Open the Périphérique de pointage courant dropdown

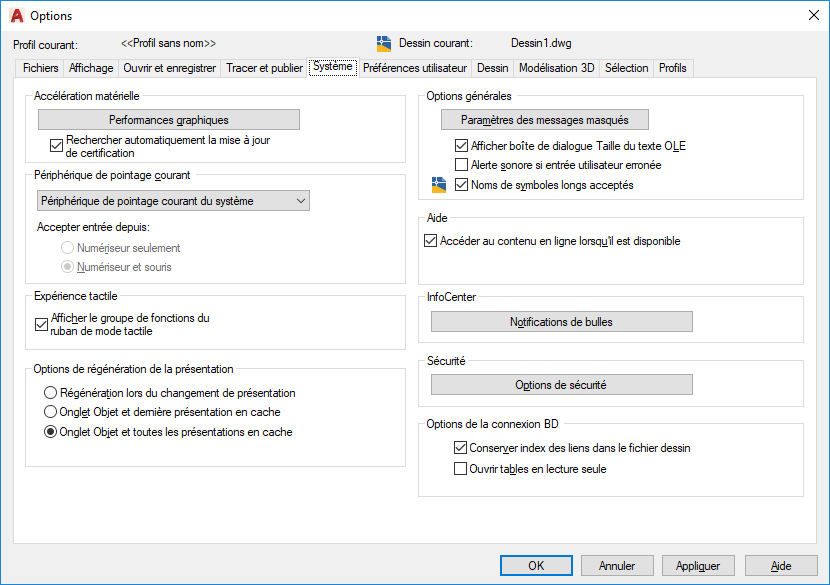click(174, 201)
